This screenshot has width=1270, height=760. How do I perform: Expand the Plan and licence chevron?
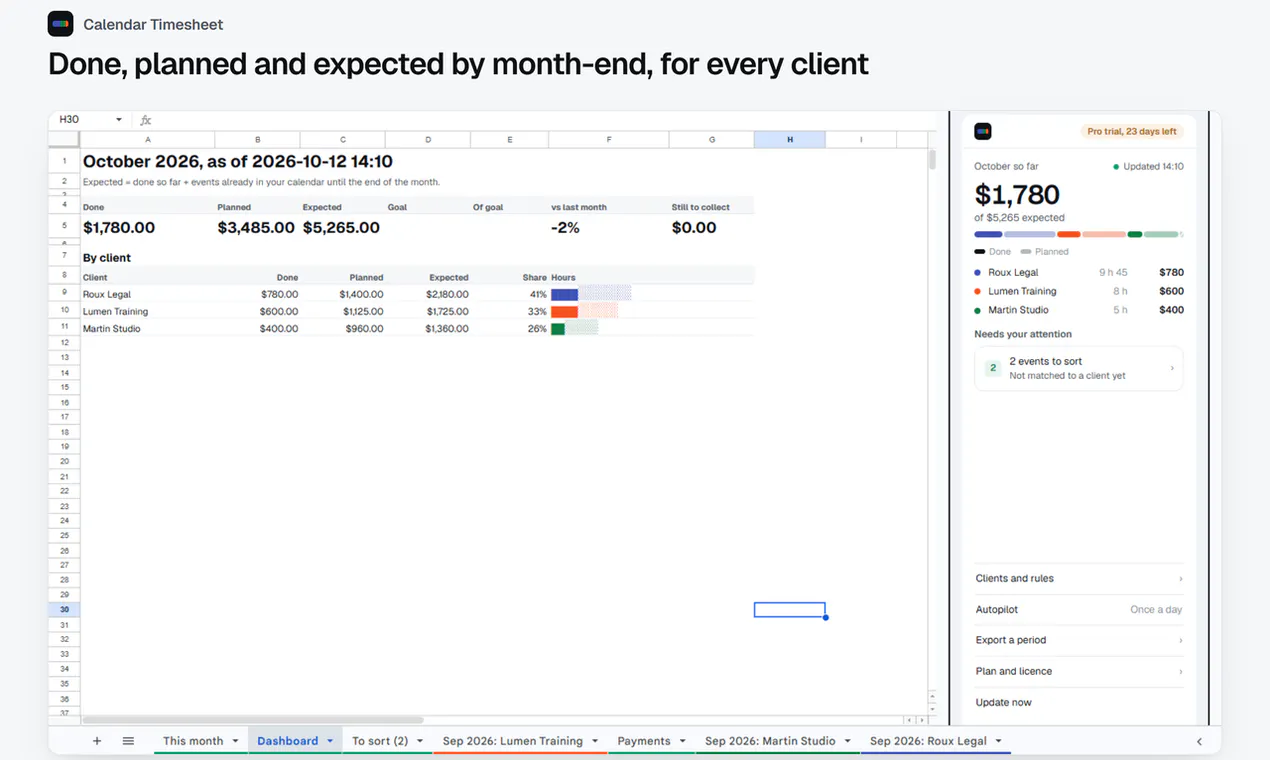coord(1180,671)
